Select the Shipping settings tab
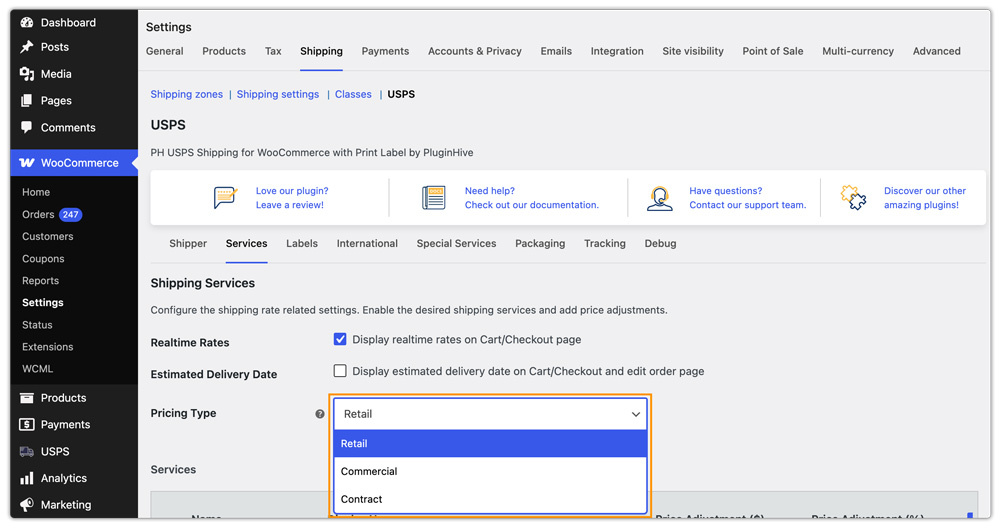The height and width of the screenshot is (528, 1000). click(x=321, y=51)
